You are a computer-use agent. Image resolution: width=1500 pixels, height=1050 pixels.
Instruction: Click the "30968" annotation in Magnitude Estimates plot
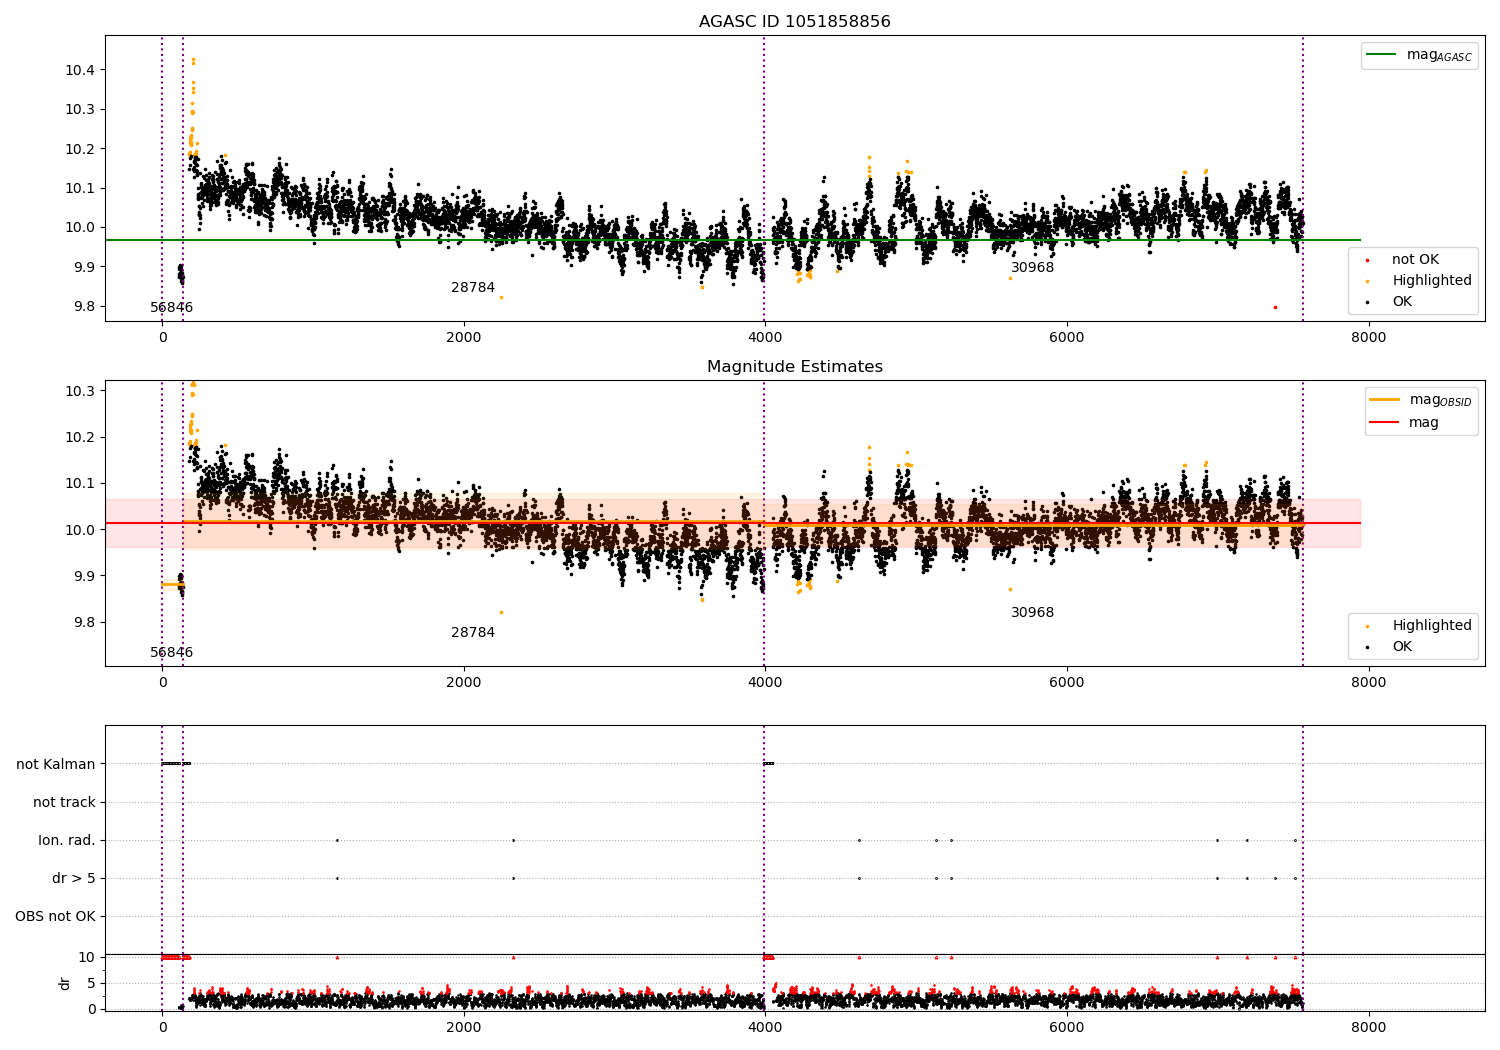(x=1032, y=613)
